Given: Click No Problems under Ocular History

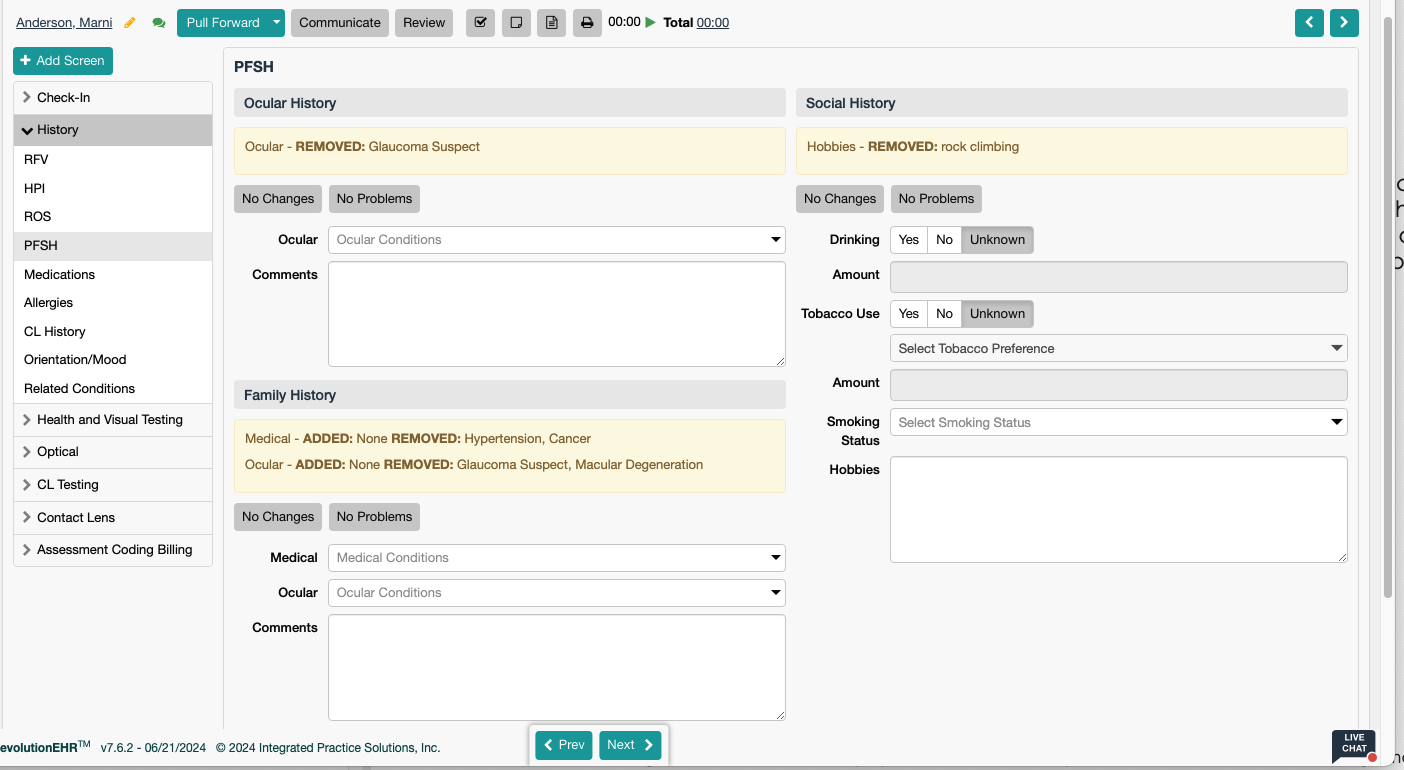Looking at the screenshot, I should point(374,199).
